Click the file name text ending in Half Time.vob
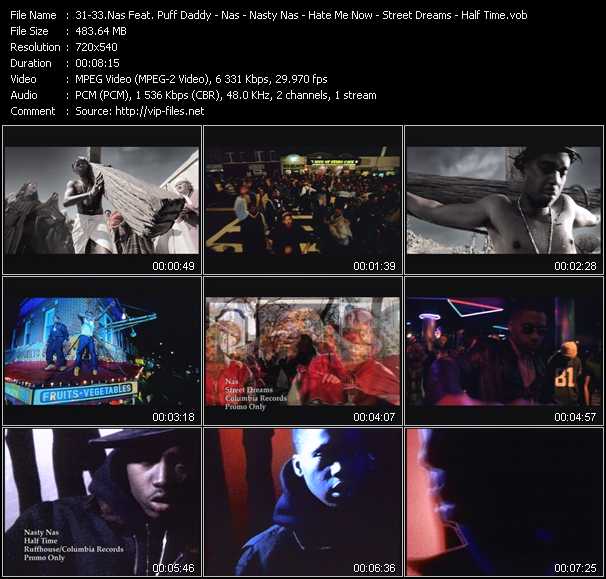606x579 pixels. [x=301, y=15]
